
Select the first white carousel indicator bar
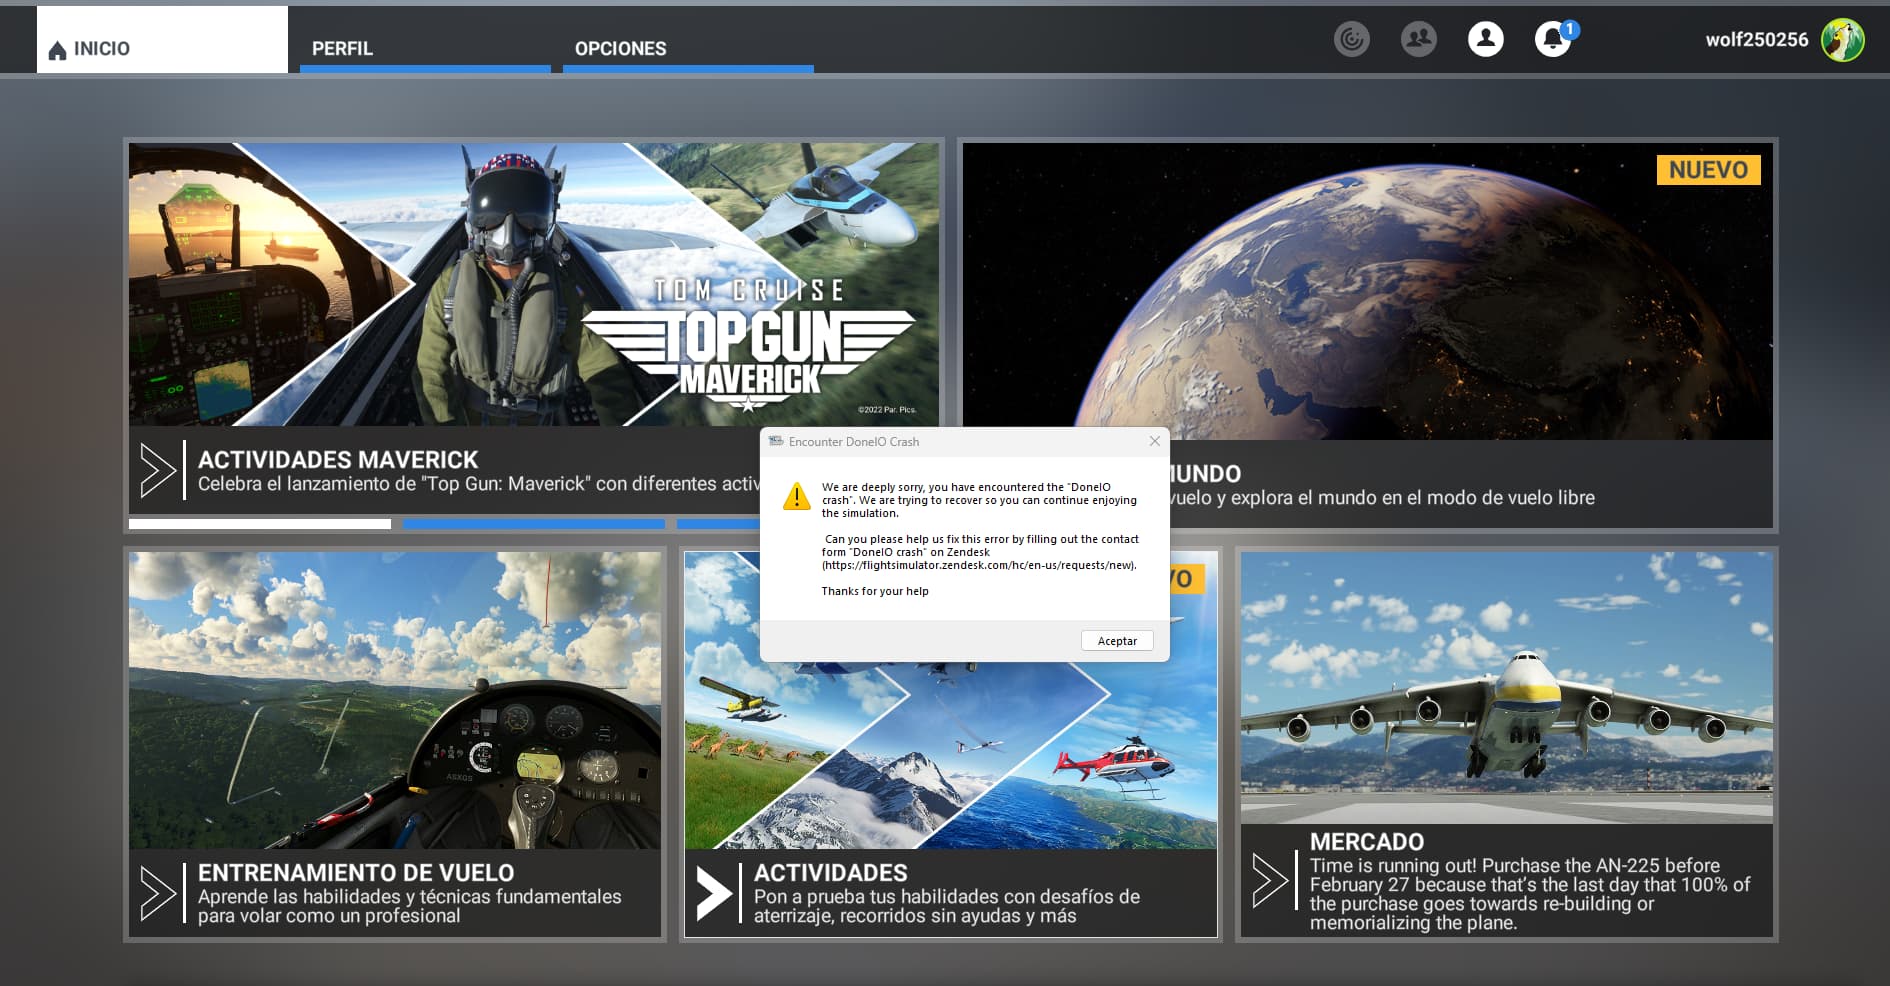click(259, 524)
